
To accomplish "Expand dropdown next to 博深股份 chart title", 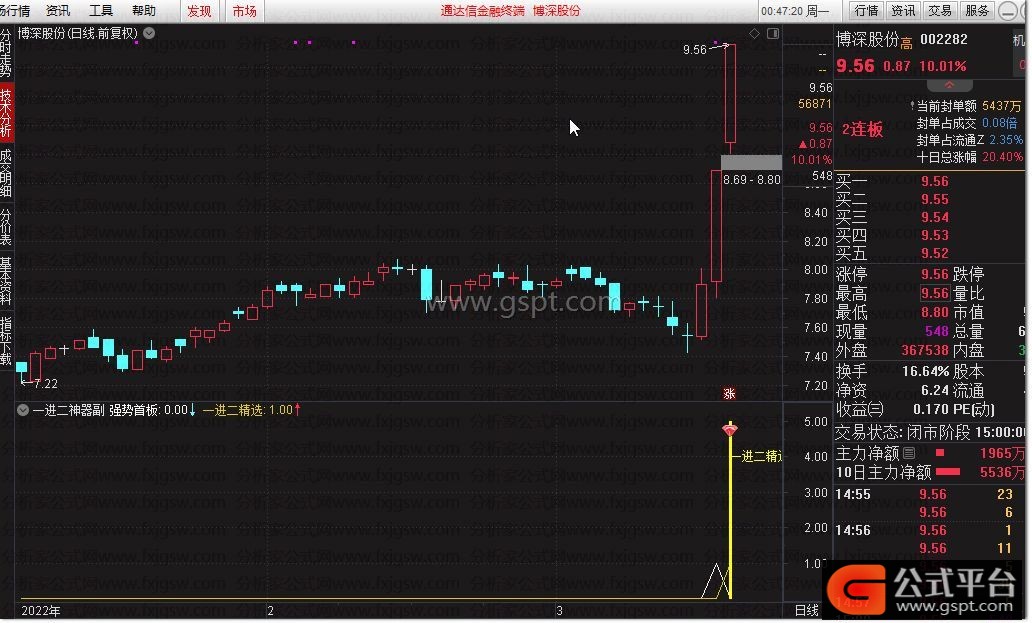I will (149, 33).
